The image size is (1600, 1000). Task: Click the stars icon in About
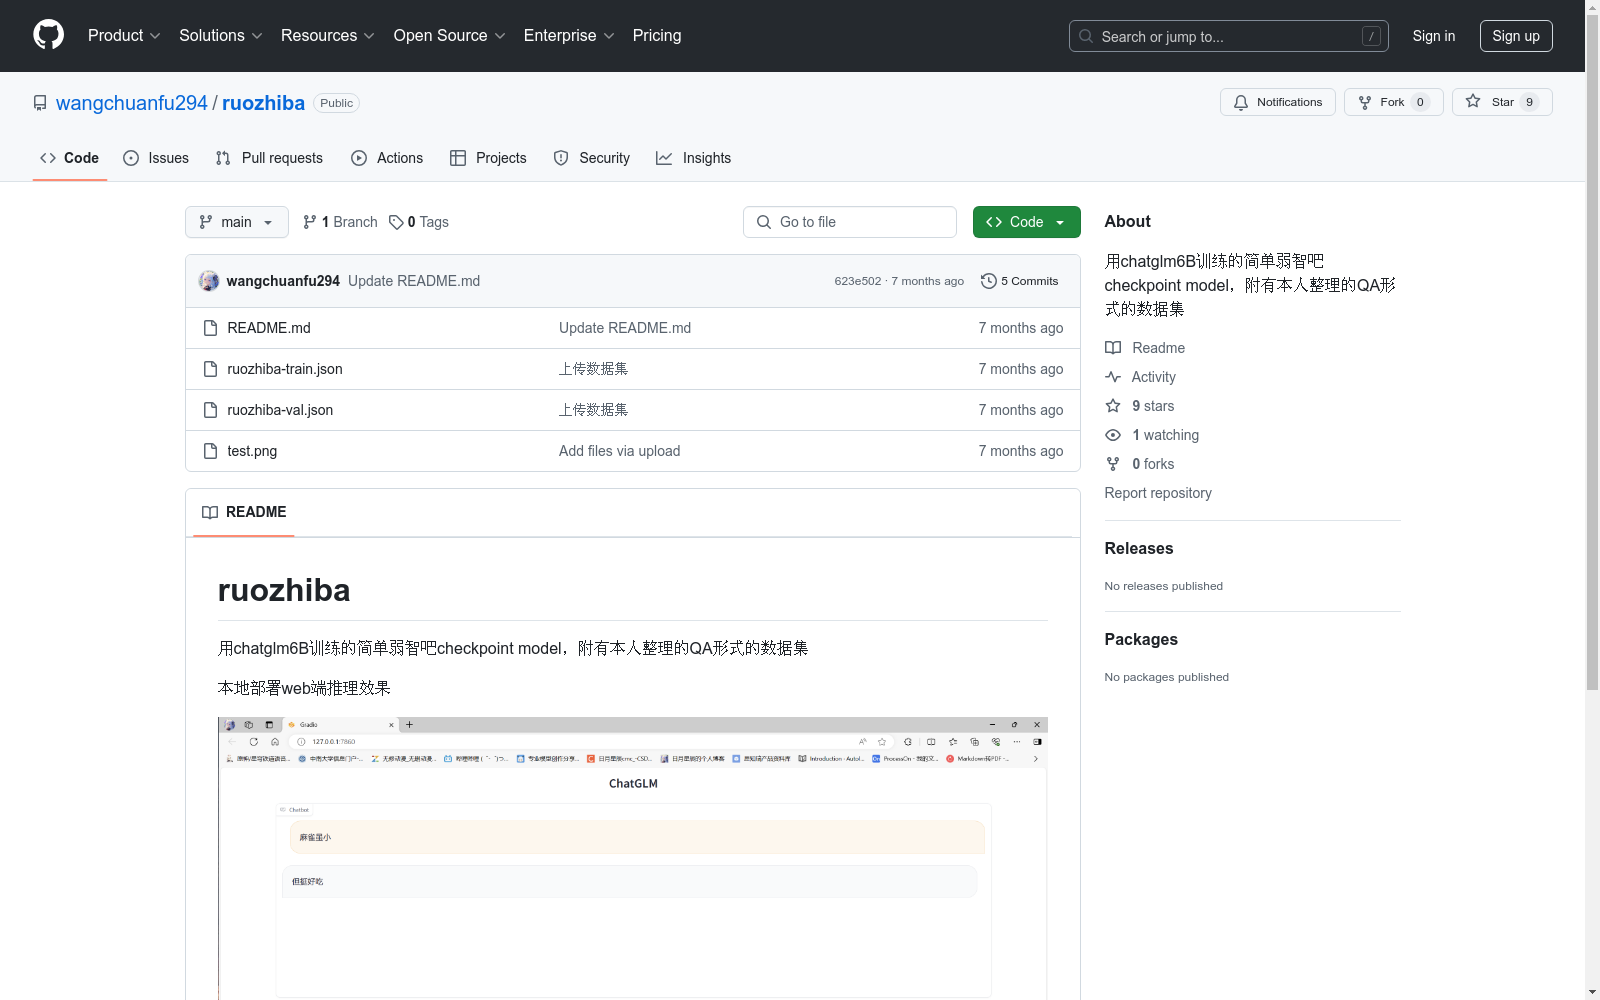tap(1113, 406)
